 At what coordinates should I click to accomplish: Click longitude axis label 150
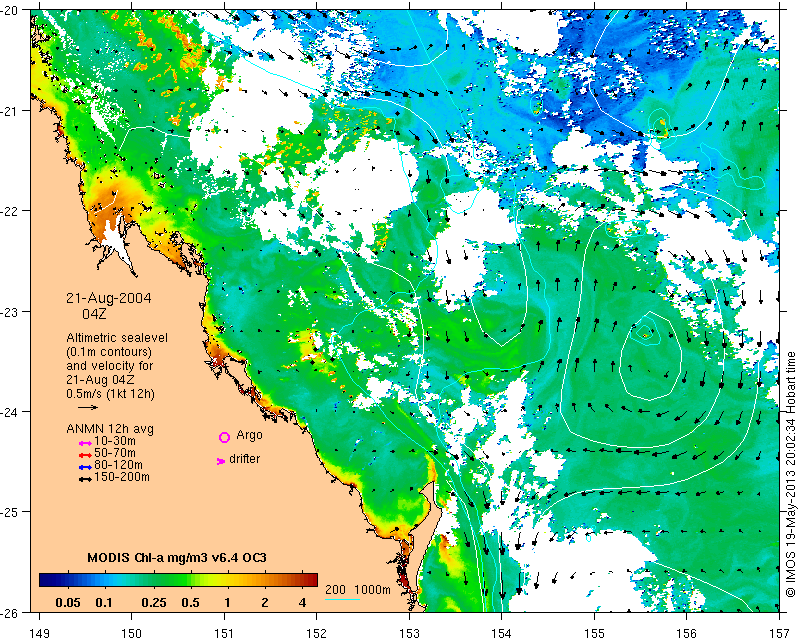coord(132,633)
